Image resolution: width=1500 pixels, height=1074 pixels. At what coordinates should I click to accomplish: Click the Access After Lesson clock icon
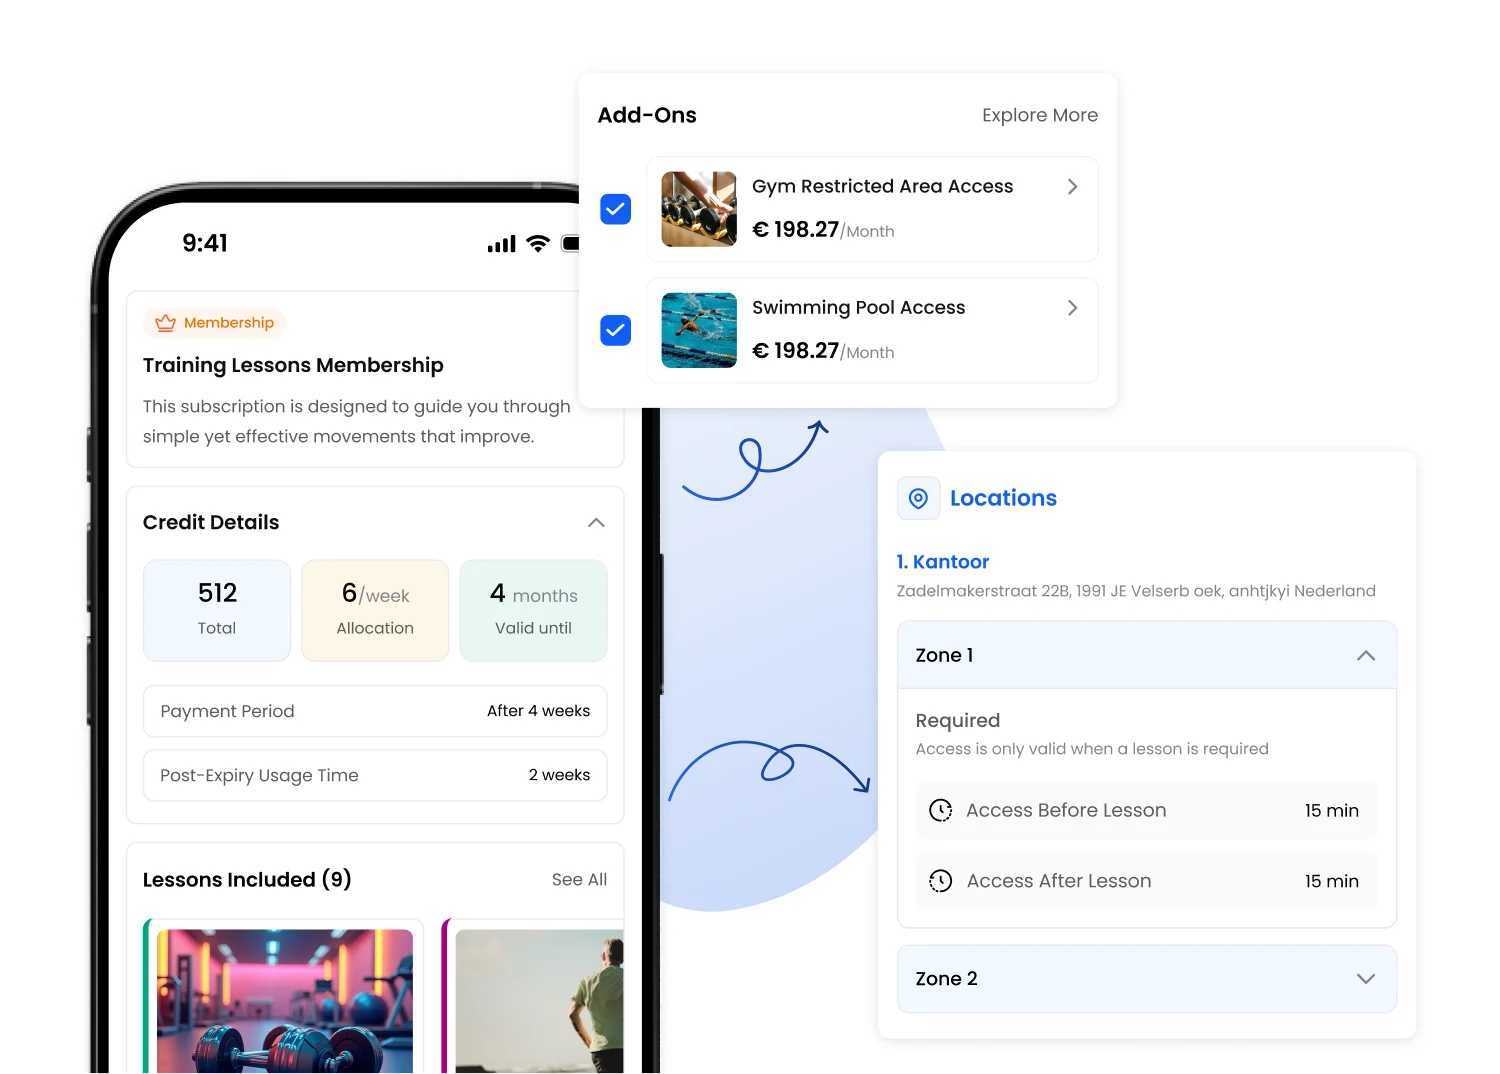(941, 881)
